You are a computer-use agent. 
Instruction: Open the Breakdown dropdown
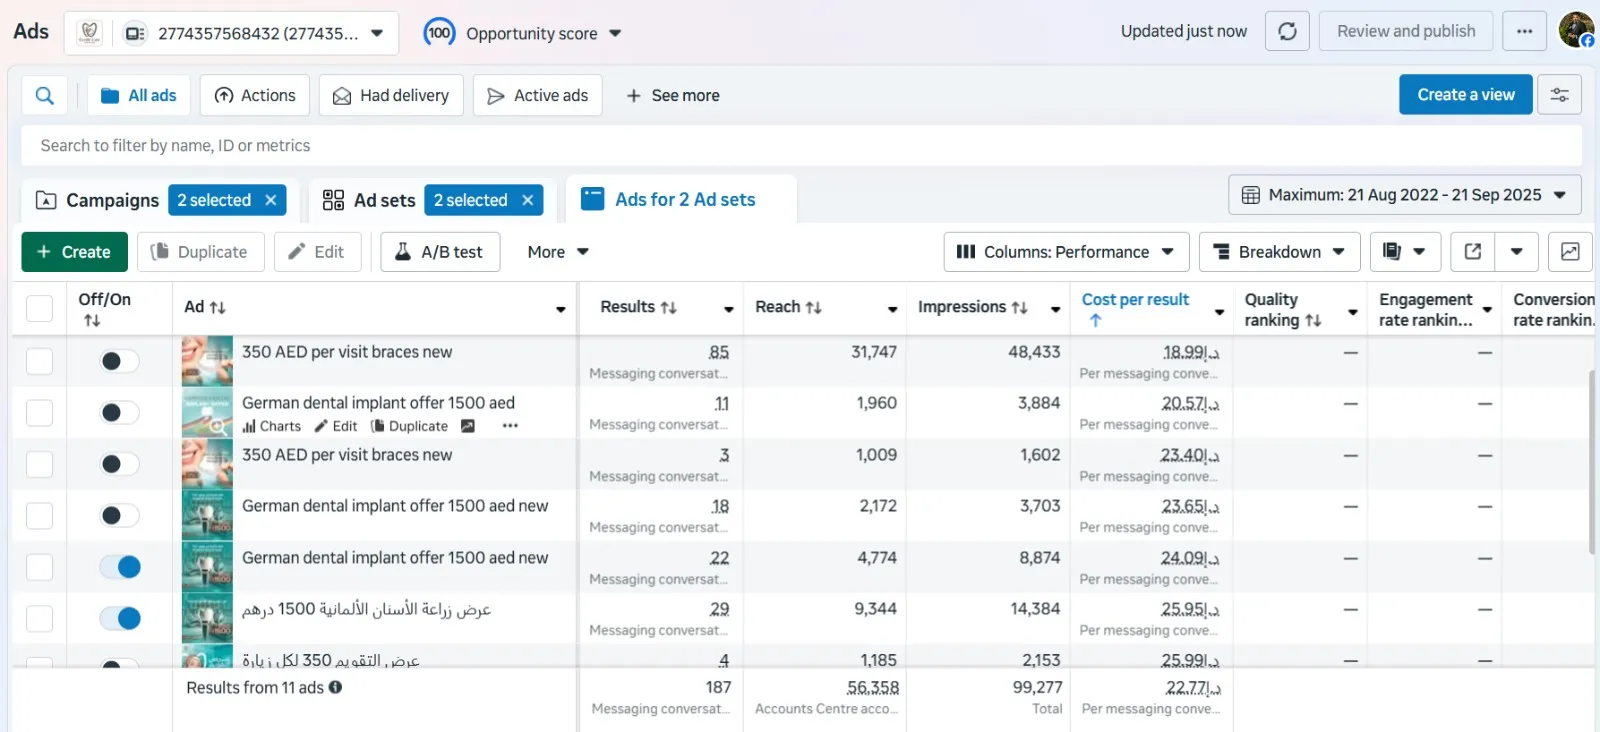click(1279, 252)
